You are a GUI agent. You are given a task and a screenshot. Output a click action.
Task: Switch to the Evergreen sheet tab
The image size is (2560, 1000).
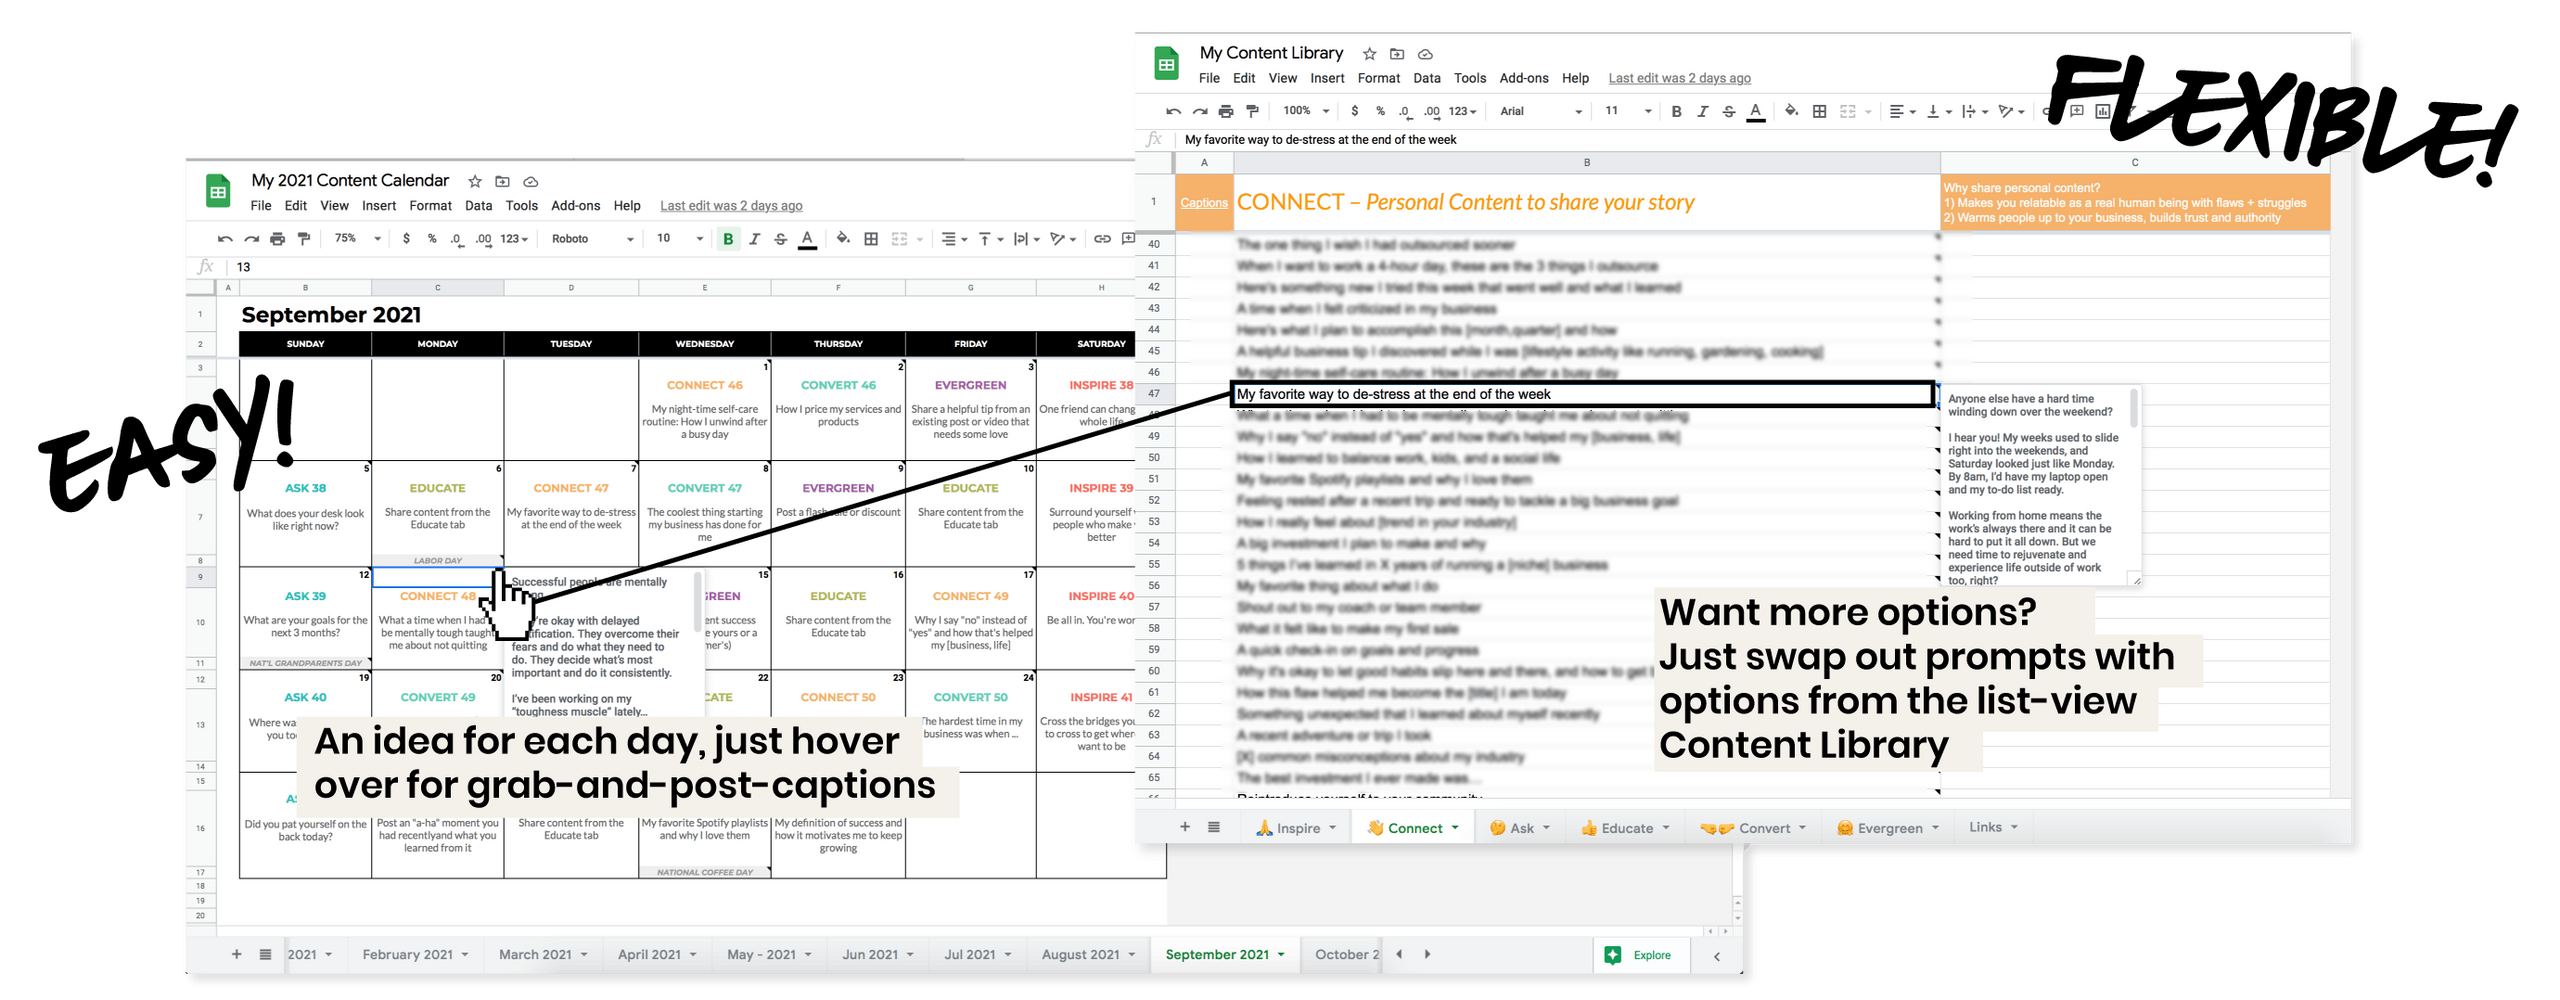click(x=1888, y=828)
